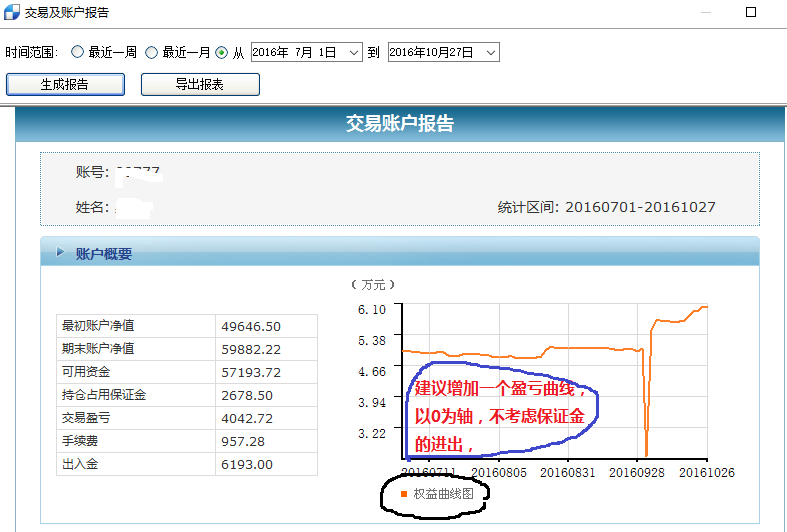
Task: Collapse the 账户概要 section triangle
Action: tap(60, 253)
